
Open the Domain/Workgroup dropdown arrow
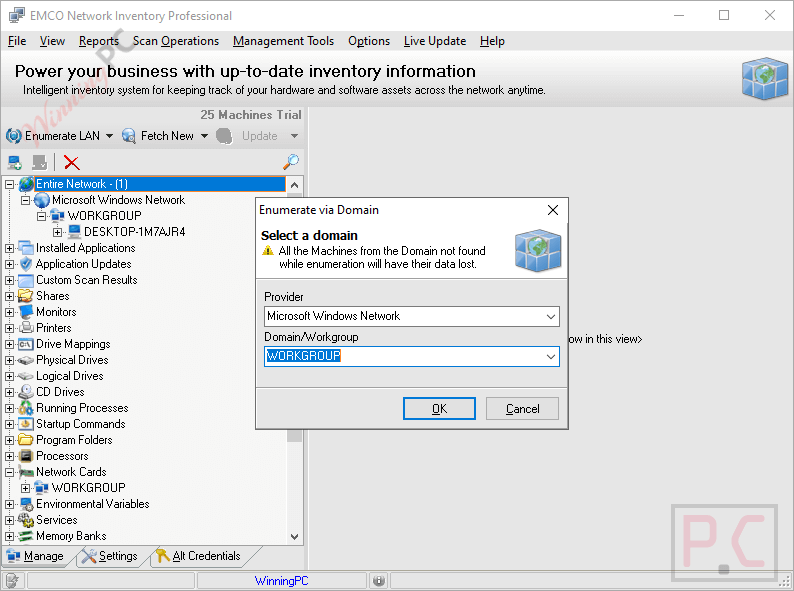click(x=551, y=357)
